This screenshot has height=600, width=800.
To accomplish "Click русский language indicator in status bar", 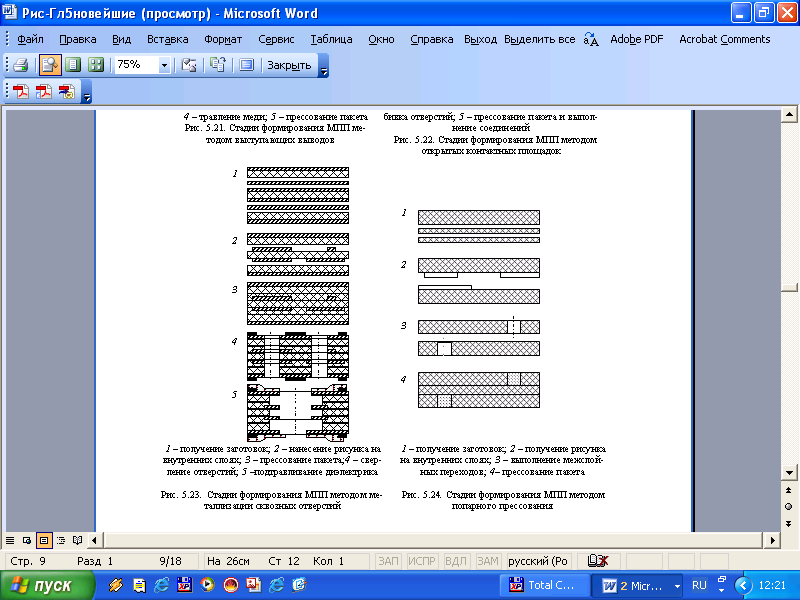I will tap(538, 561).
